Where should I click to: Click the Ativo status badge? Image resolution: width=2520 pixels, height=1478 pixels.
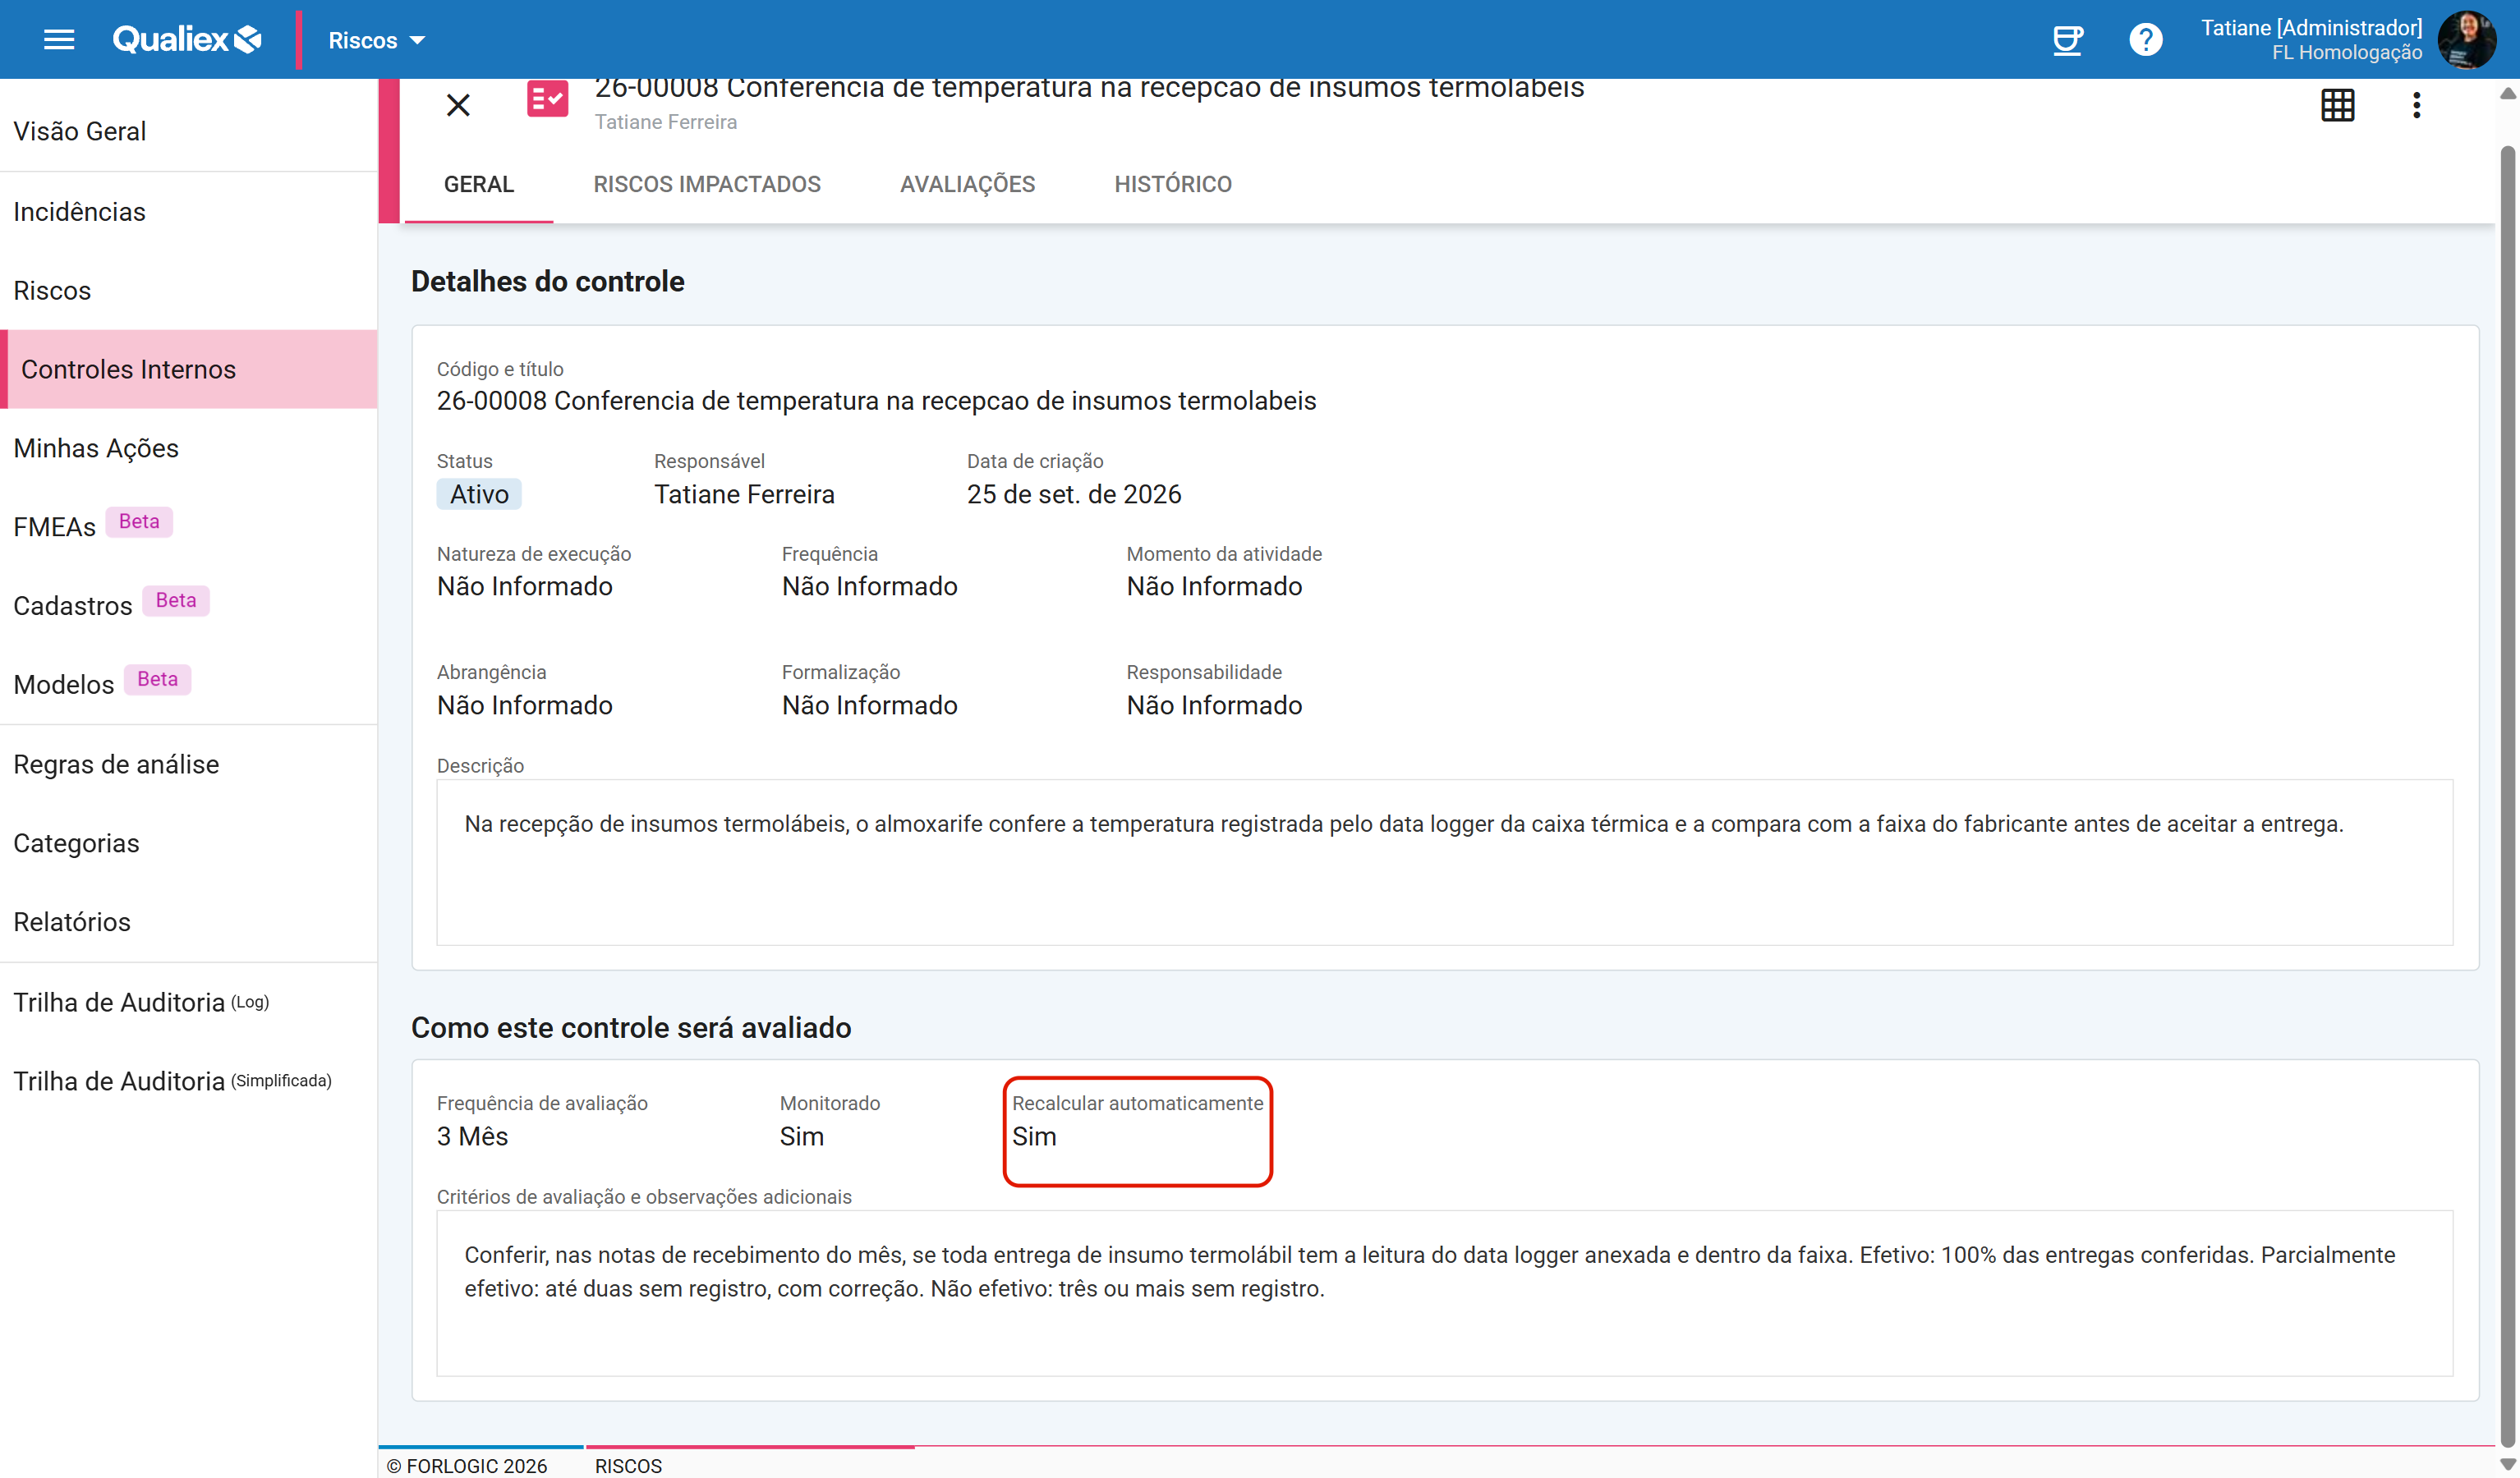(x=479, y=494)
